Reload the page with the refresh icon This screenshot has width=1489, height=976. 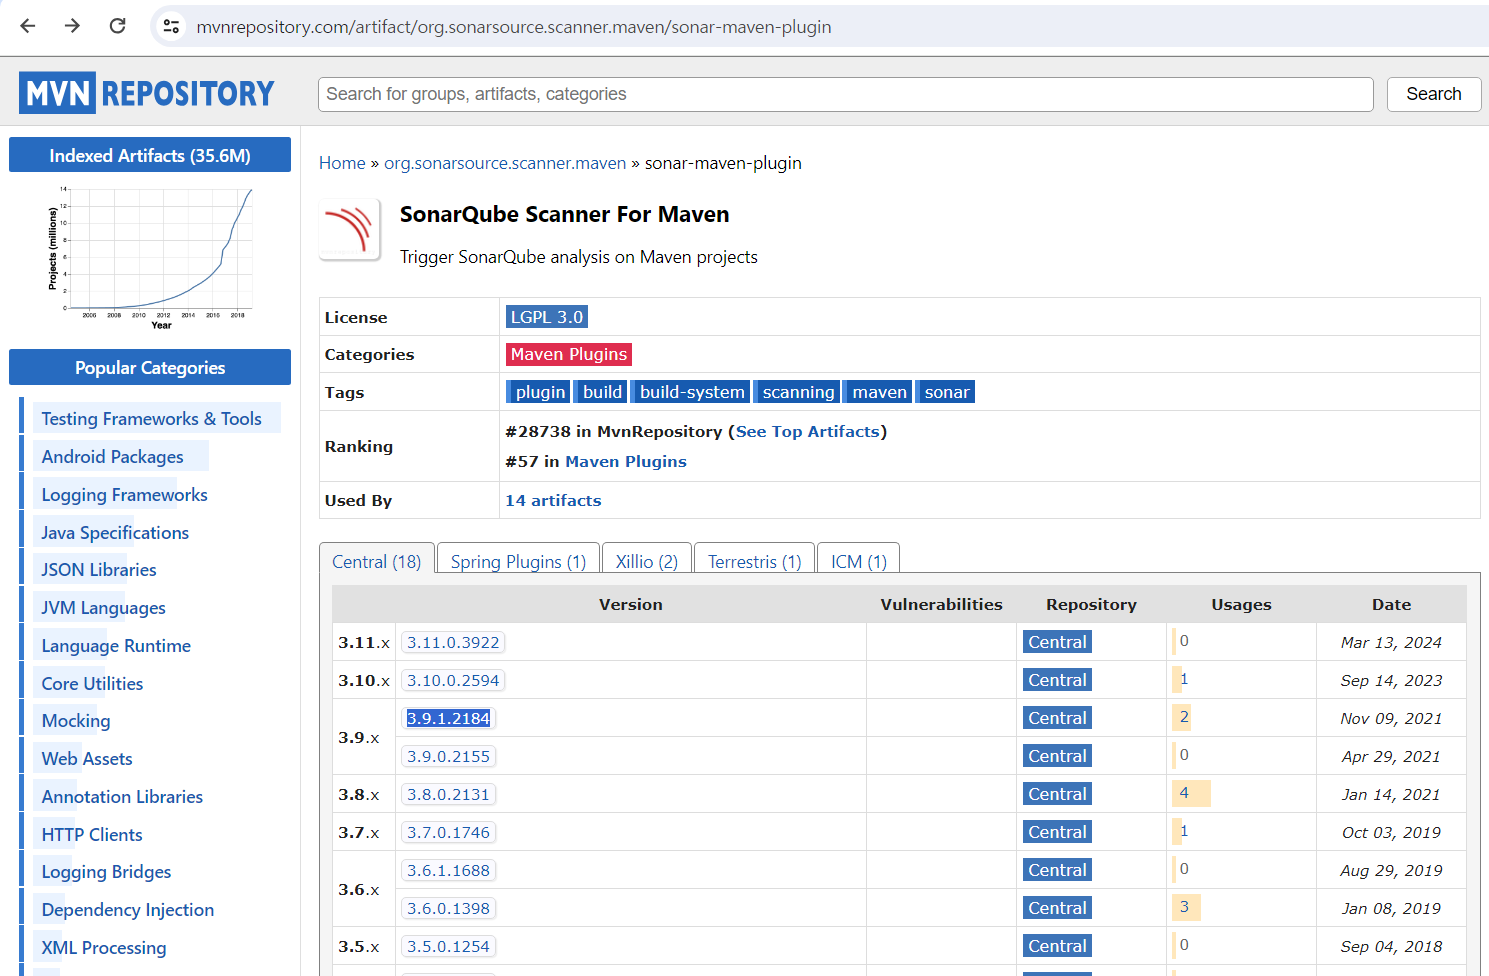117,26
